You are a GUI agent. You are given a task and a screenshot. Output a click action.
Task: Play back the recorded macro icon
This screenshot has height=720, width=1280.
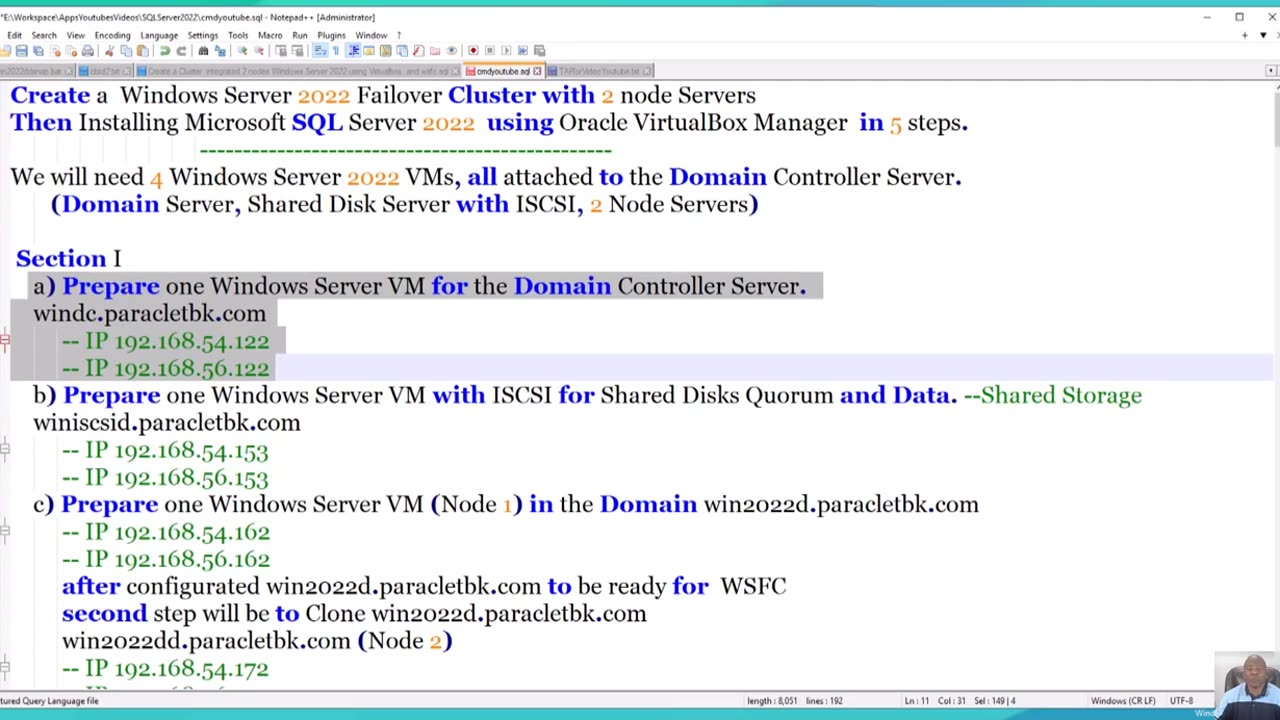pos(506,50)
